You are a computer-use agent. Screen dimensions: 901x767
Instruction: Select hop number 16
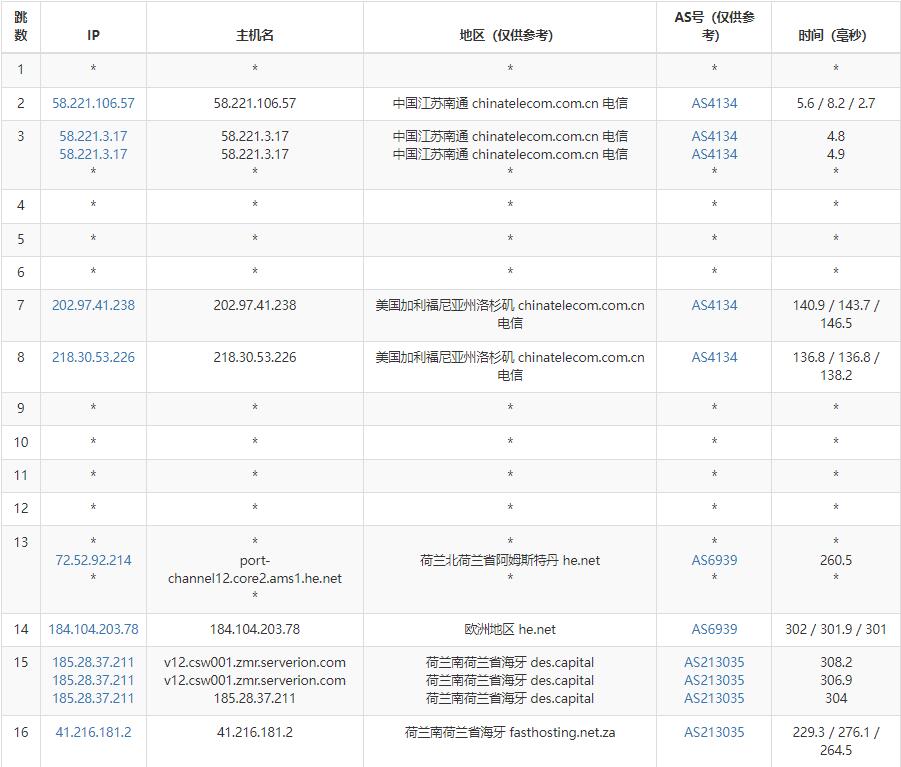21,733
